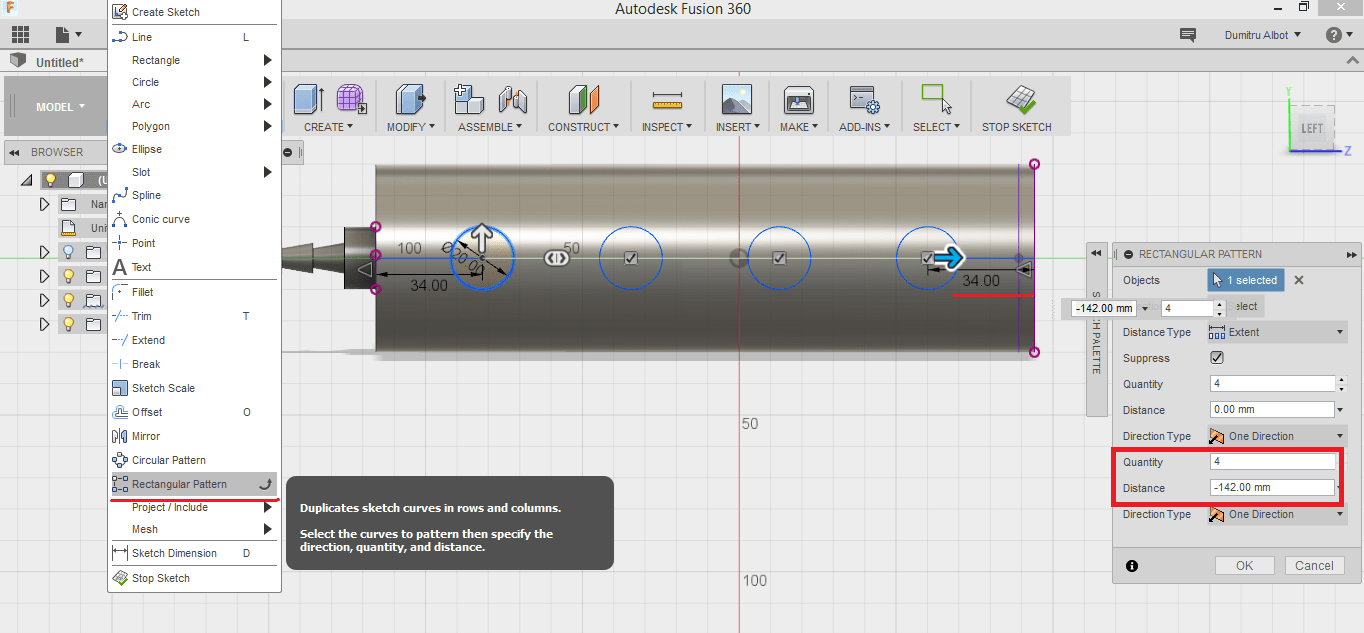Viewport: 1364px width, 633px height.
Task: Click the Assemble joint icon
Action: [x=512, y=100]
